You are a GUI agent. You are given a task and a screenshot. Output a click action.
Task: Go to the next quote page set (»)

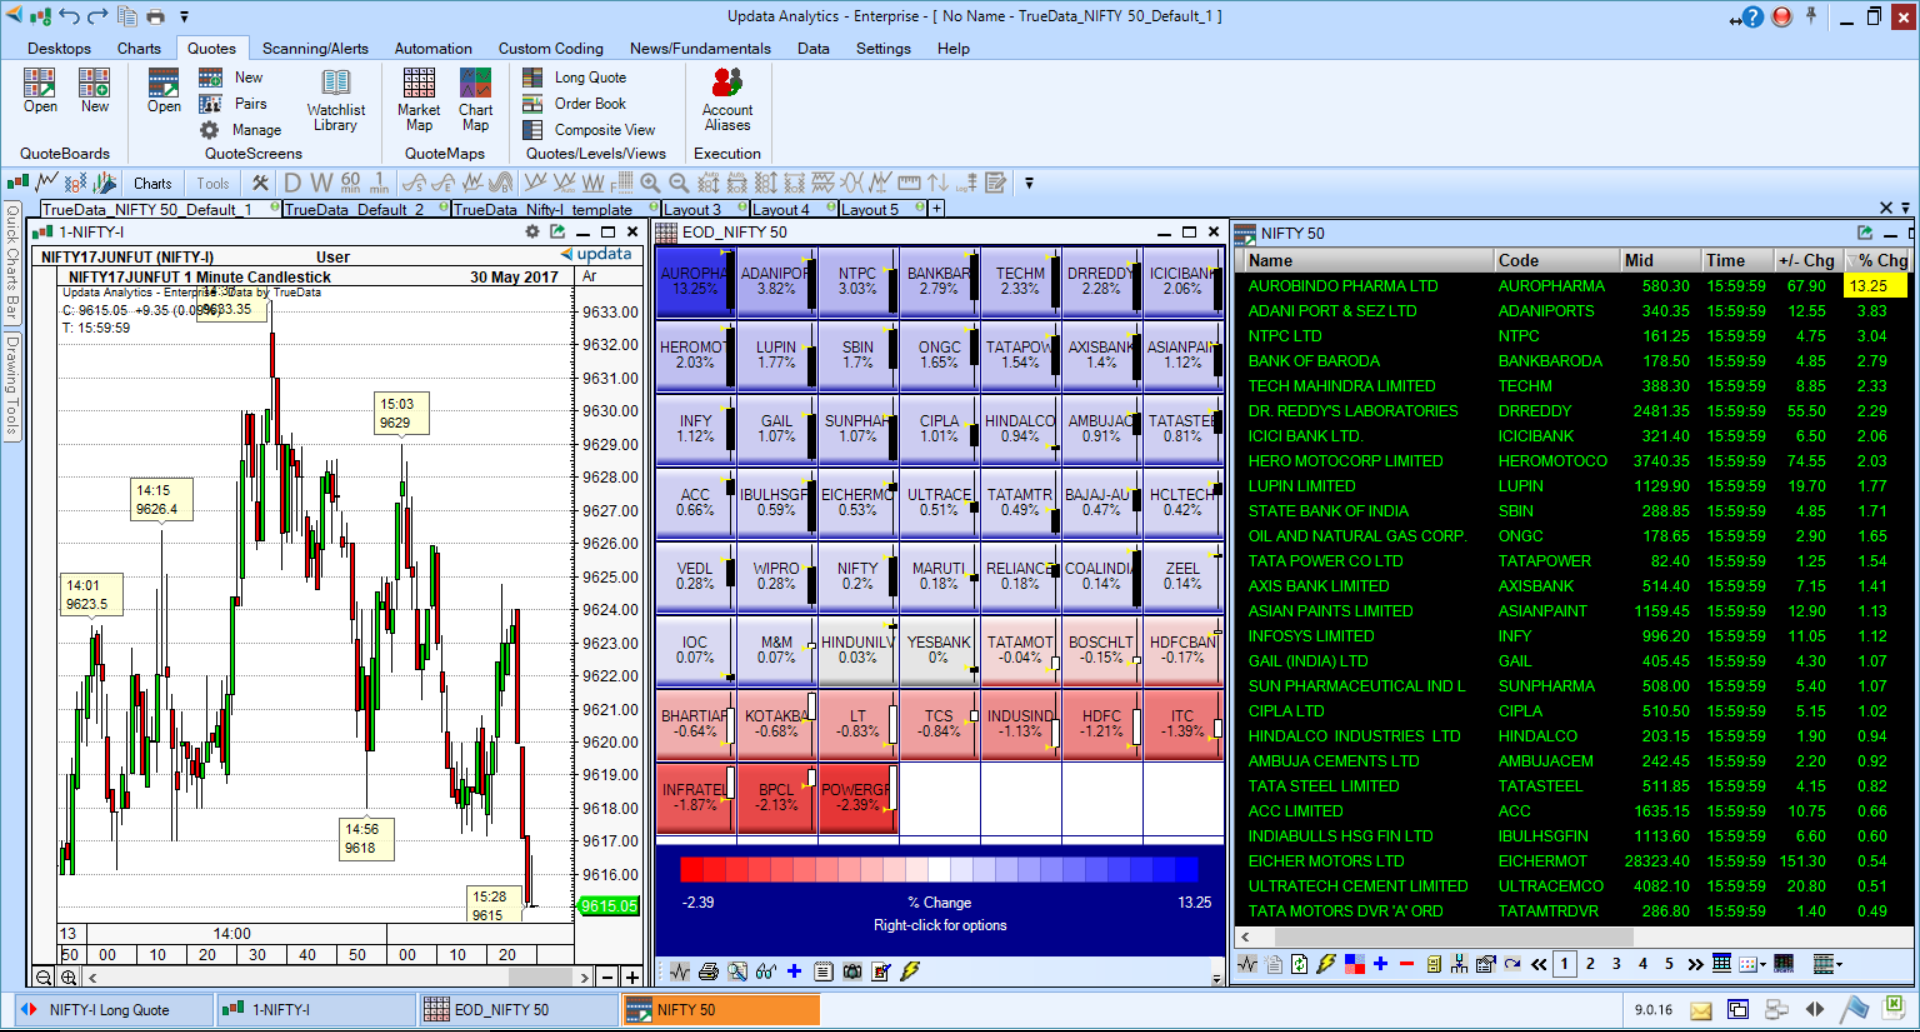pyautogui.click(x=1695, y=964)
